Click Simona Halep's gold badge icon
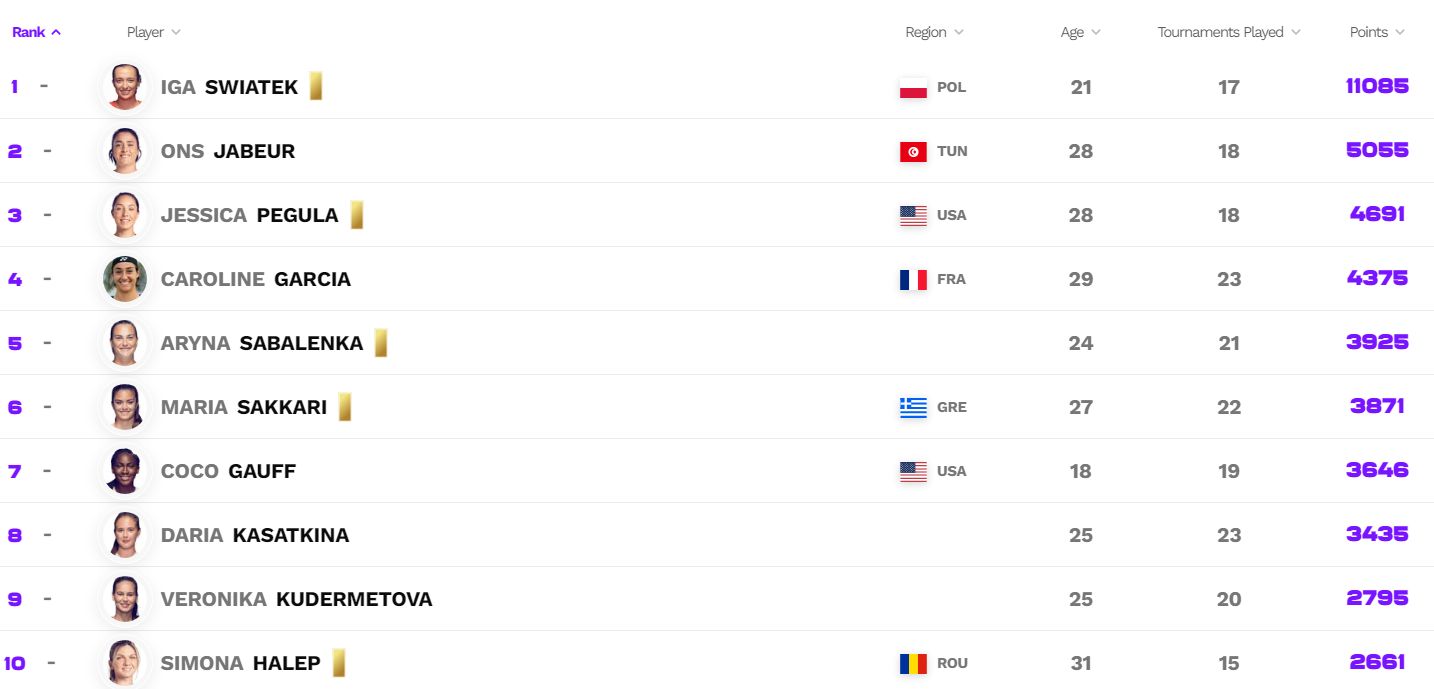This screenshot has width=1434, height=689. (339, 663)
